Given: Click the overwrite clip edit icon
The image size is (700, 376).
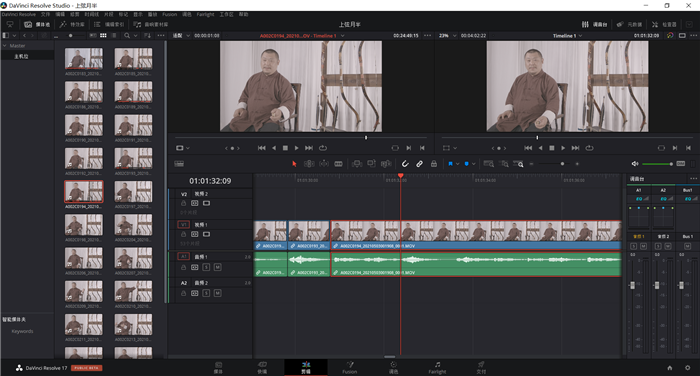Looking at the screenshot, I should pyautogui.click(x=371, y=164).
